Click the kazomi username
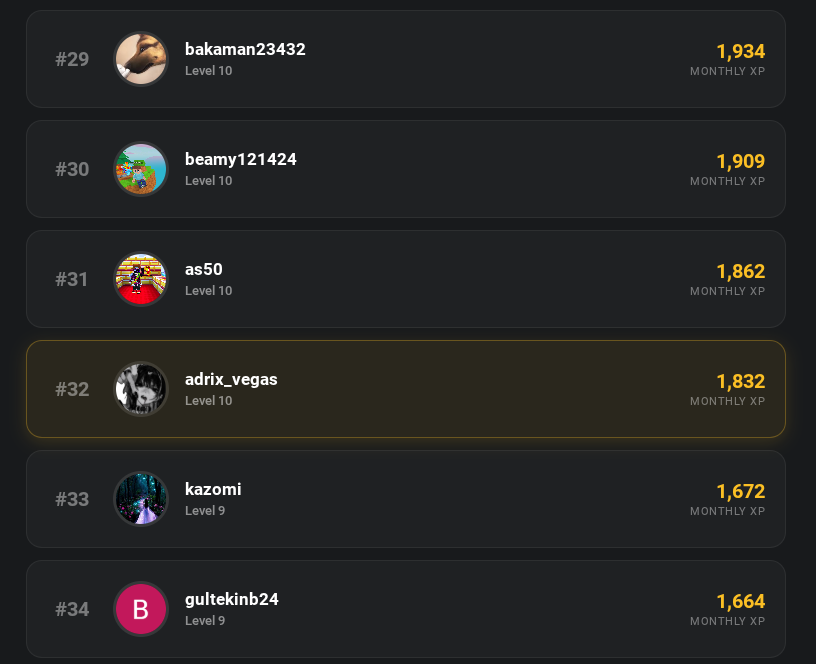 point(213,489)
